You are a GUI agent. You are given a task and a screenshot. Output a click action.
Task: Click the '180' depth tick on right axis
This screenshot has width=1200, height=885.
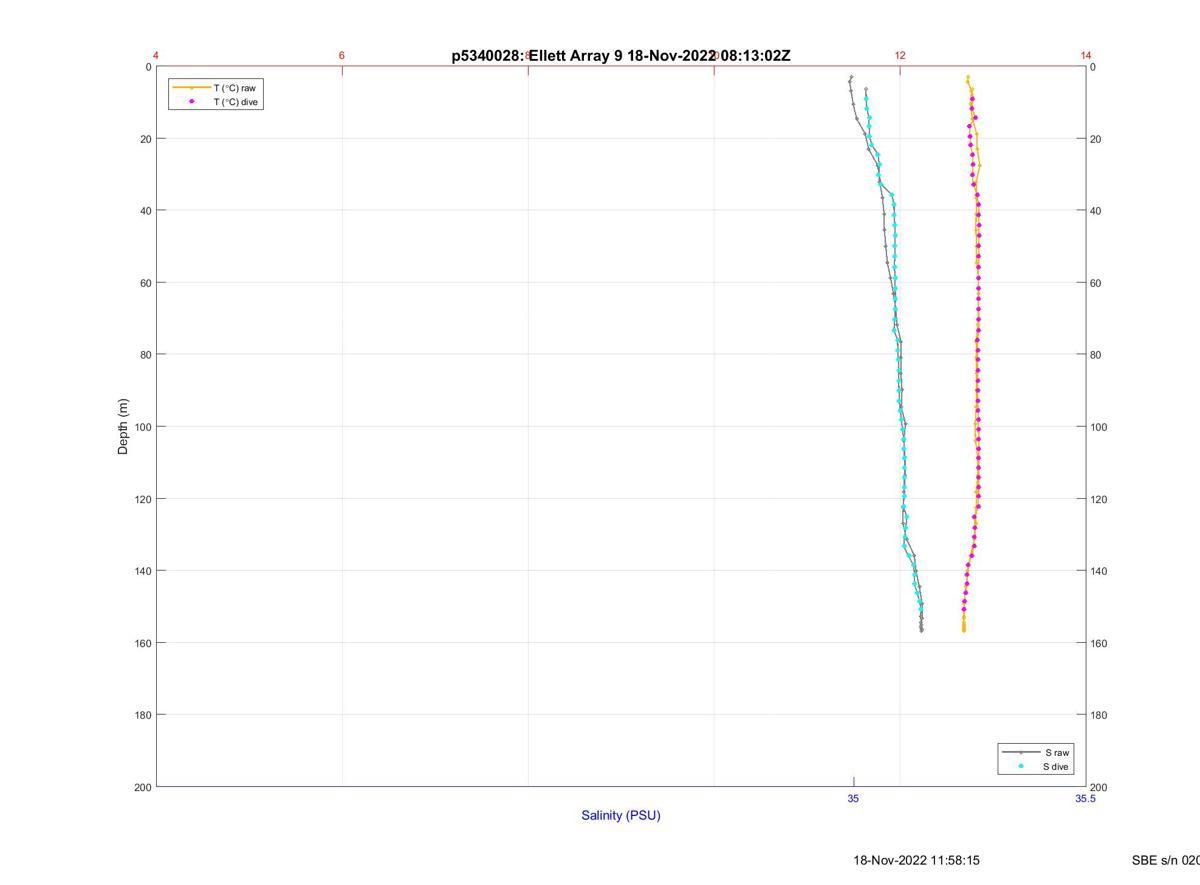click(x=1099, y=715)
